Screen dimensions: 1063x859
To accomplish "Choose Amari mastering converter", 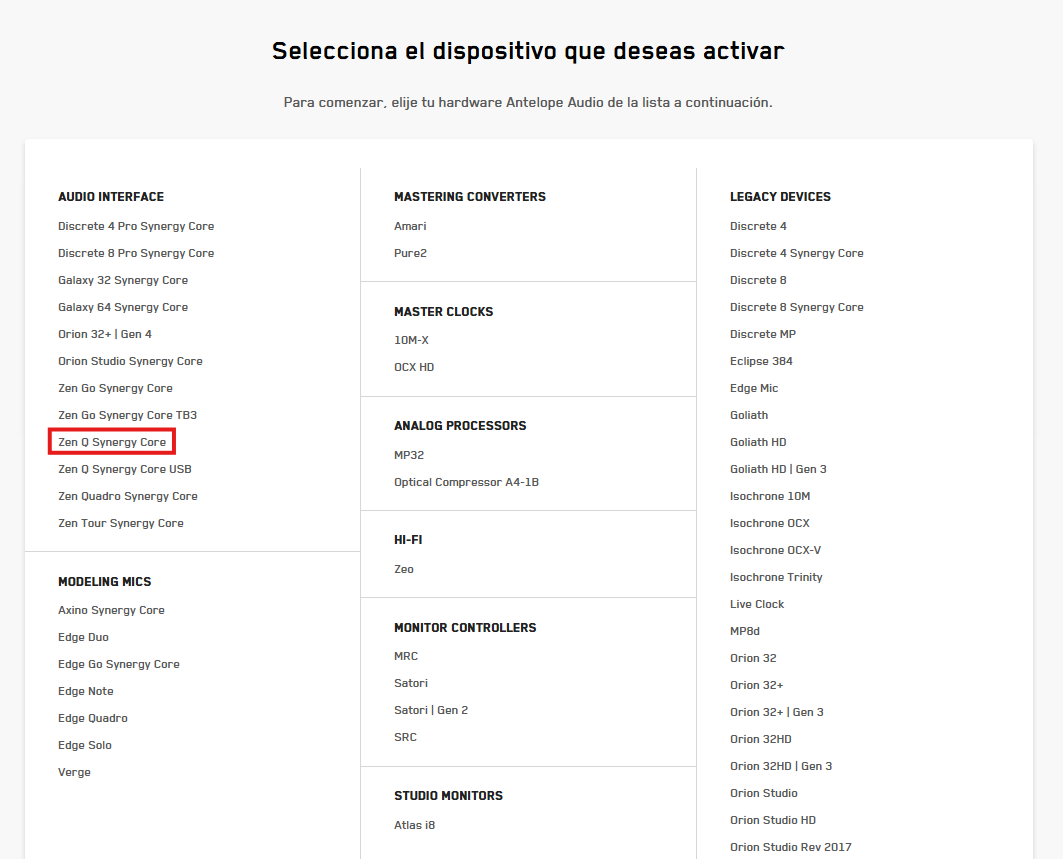I will (x=410, y=226).
